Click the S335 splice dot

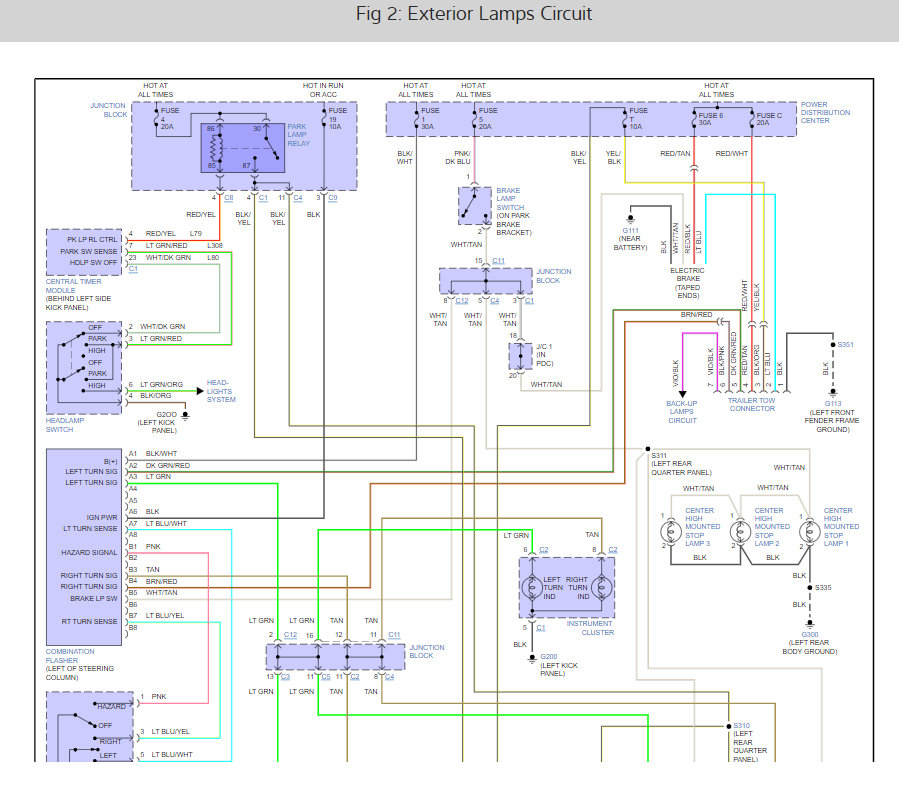[810, 588]
